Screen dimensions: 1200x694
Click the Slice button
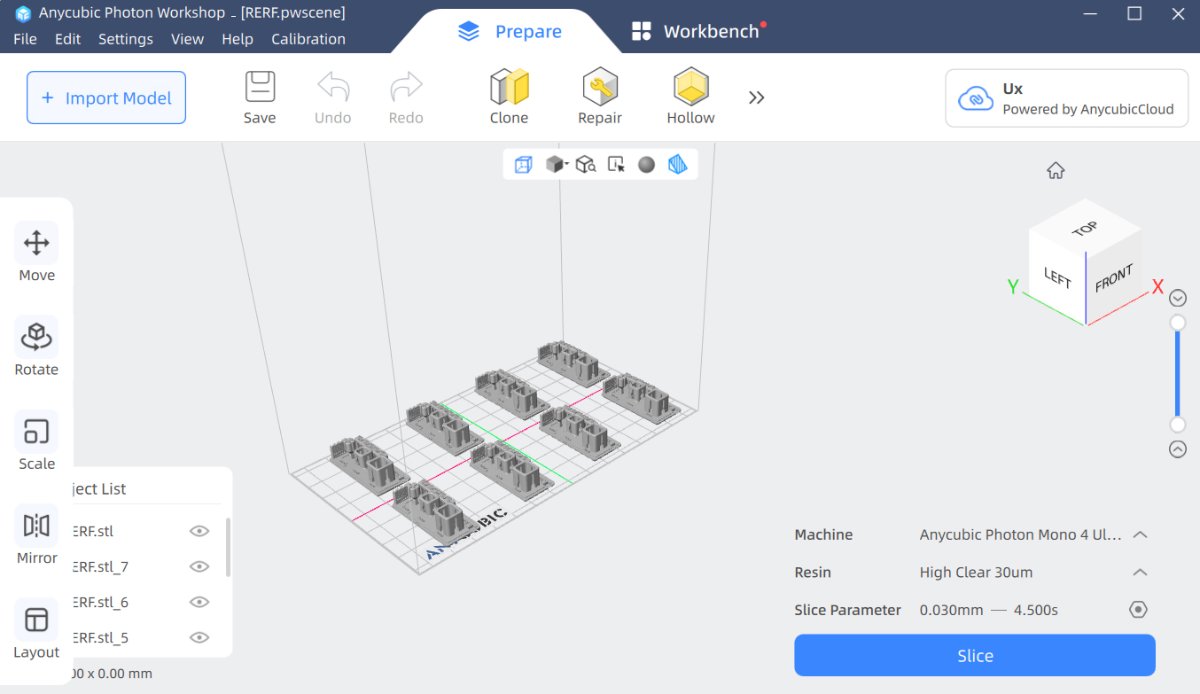coord(975,656)
